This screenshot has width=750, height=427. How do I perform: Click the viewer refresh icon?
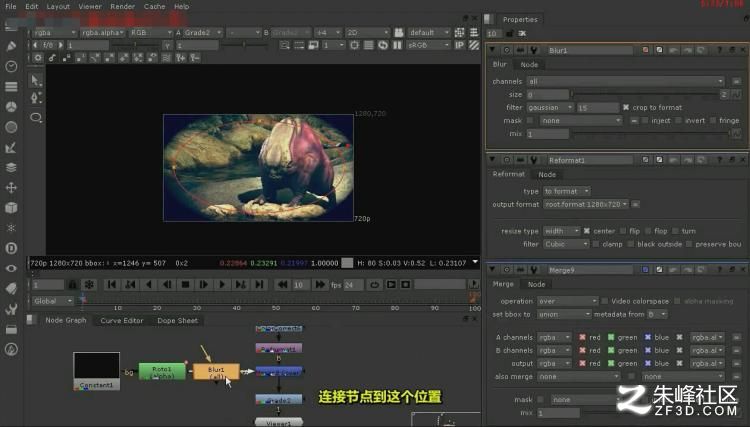pos(383,45)
